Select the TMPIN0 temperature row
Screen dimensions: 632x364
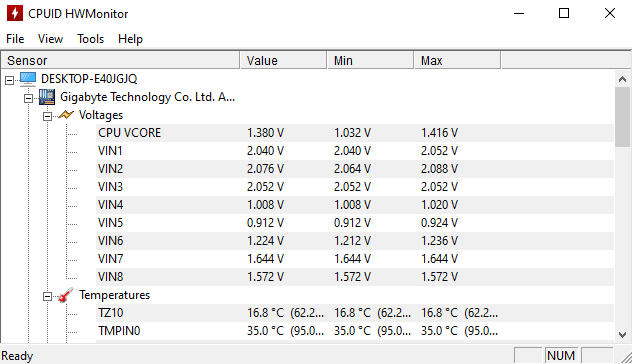pyautogui.click(x=355, y=331)
